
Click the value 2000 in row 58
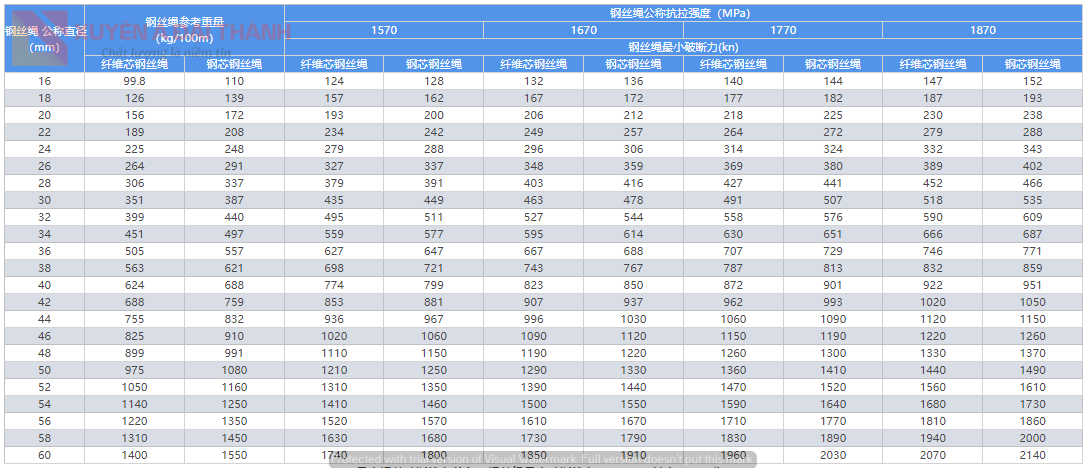point(1032,438)
